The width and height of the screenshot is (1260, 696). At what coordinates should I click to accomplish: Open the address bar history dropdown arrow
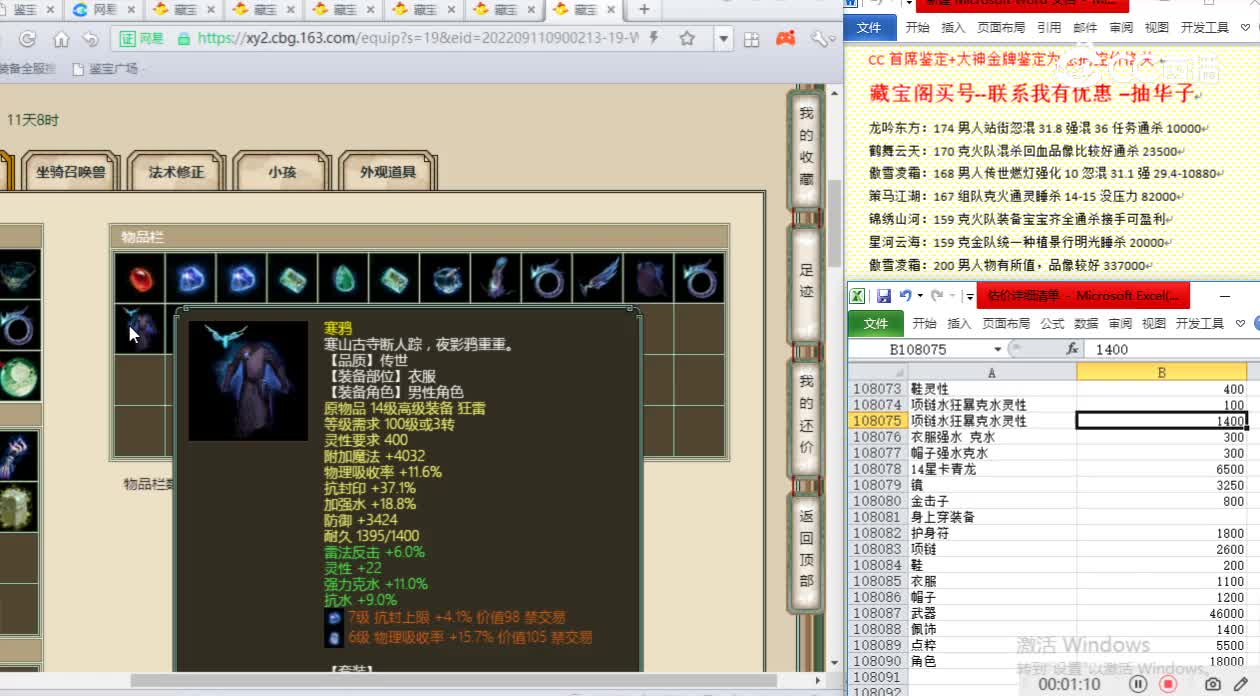(724, 40)
